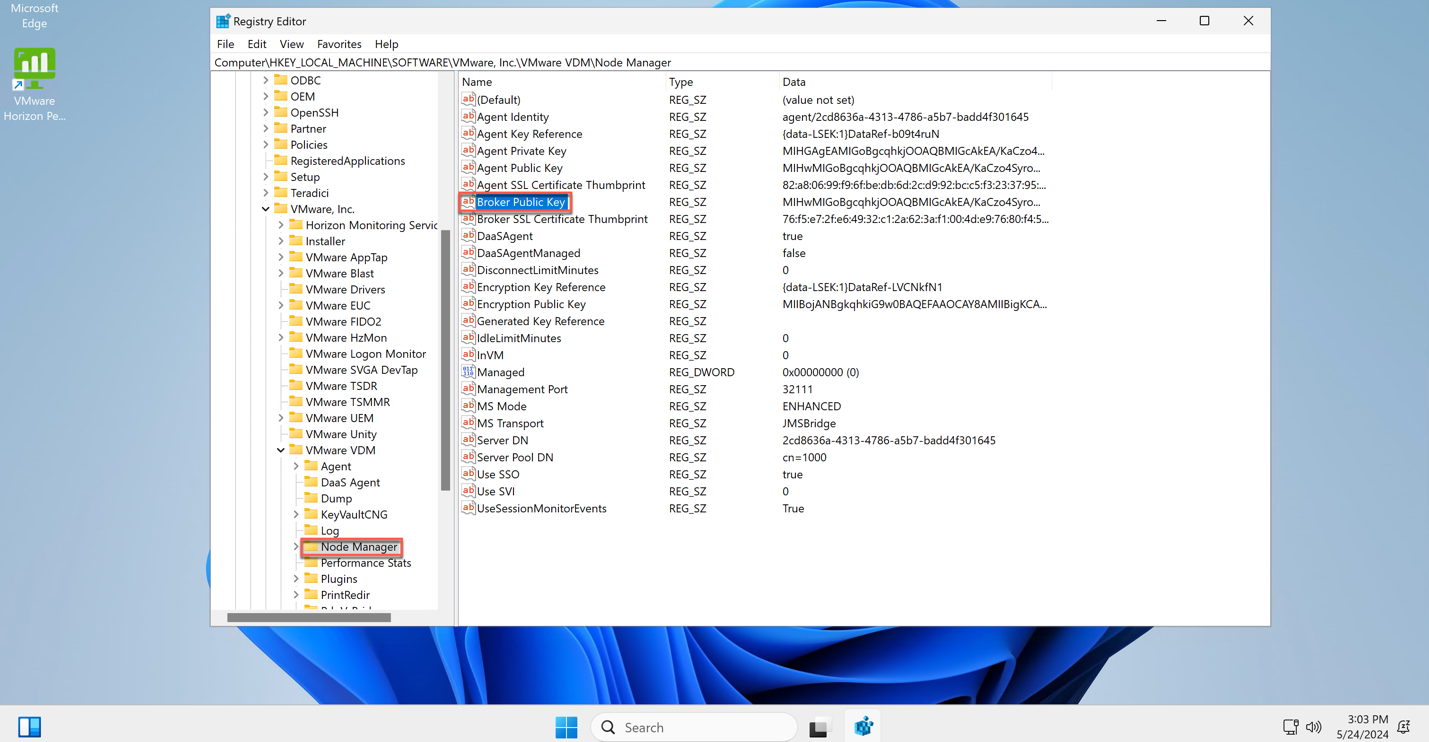The width and height of the screenshot is (1429, 742).
Task: Open volume control in system tray
Action: click(x=1314, y=727)
